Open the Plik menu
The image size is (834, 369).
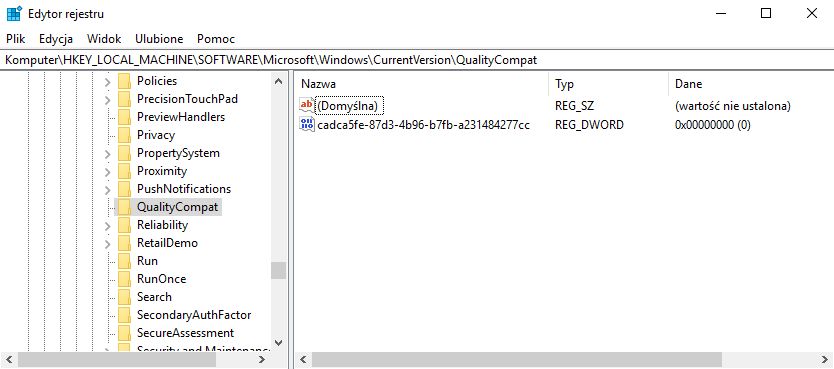point(16,39)
